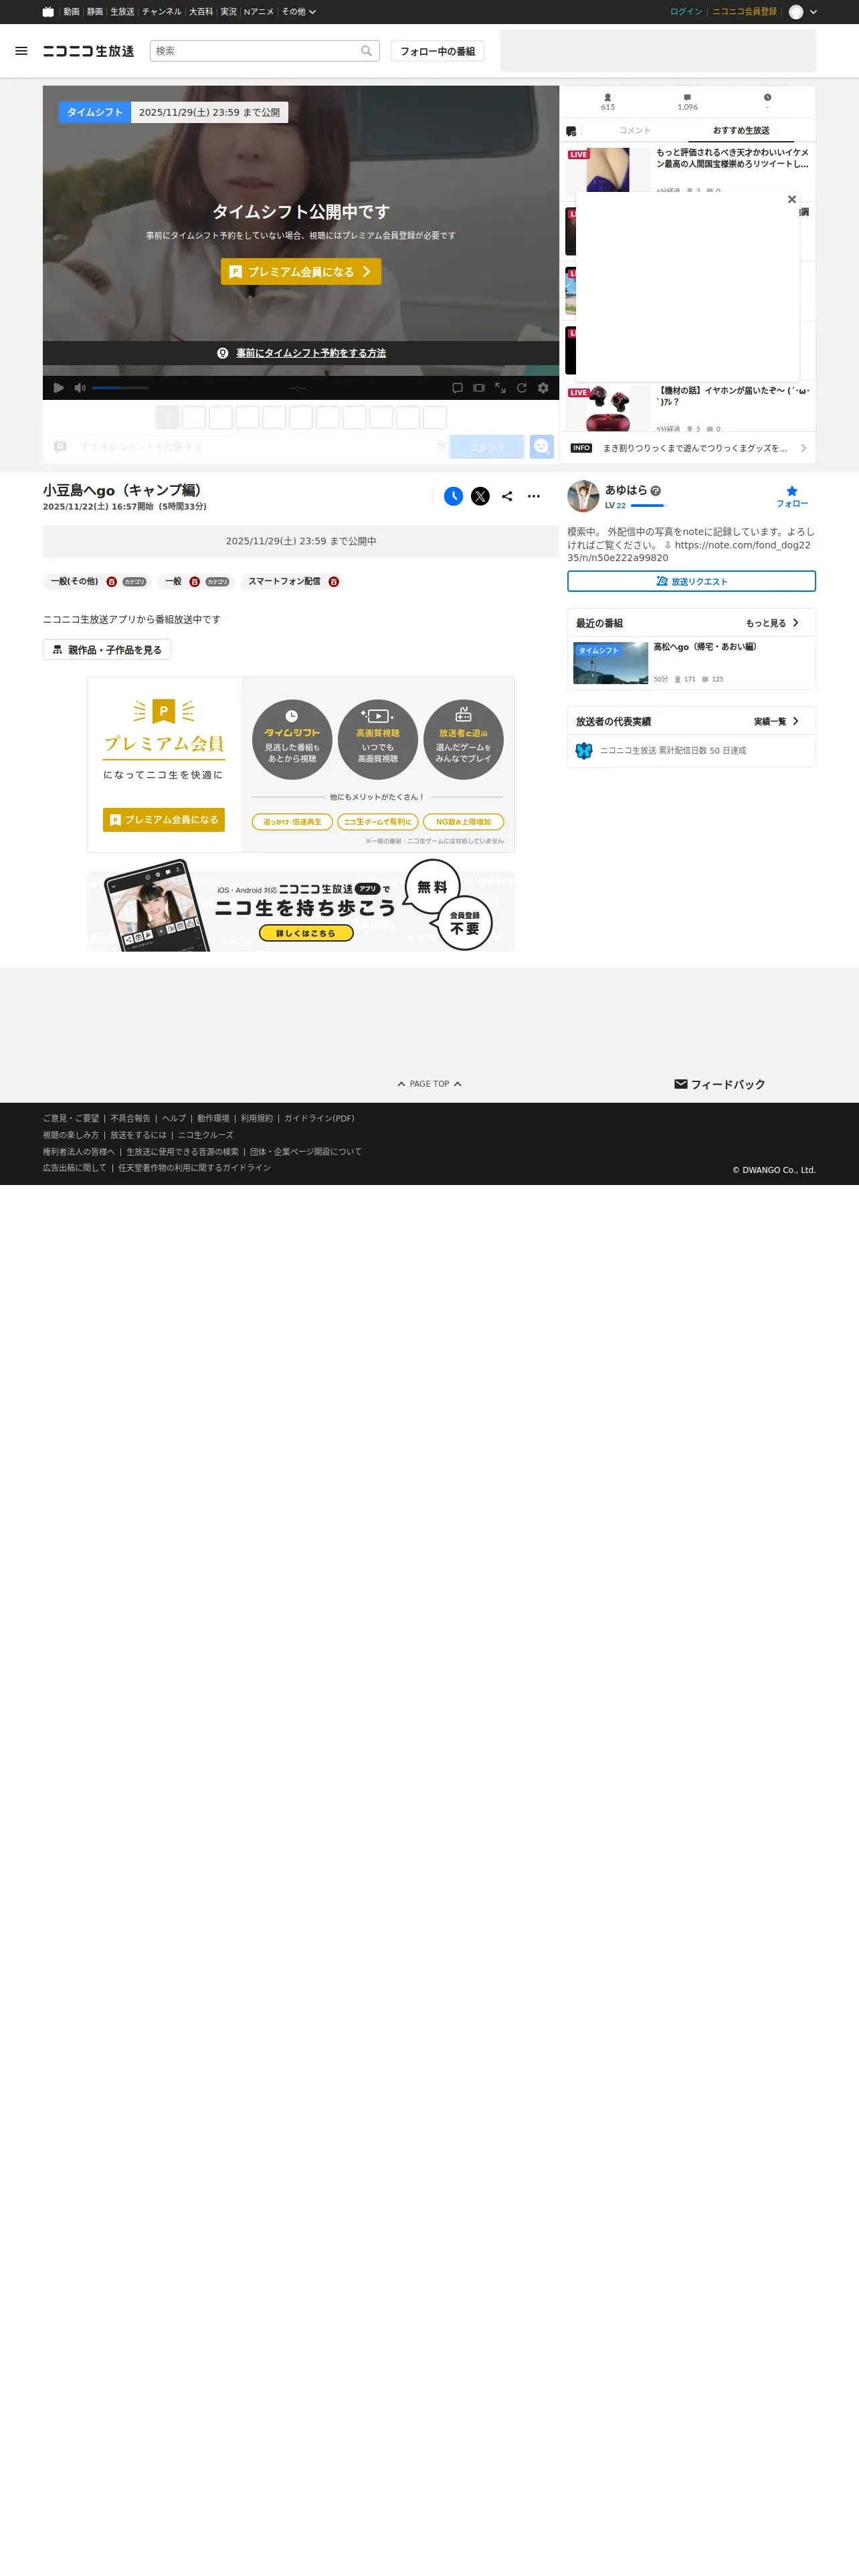Image resolution: width=859 pixels, height=2576 pixels.
Task: Open the hamburger side menu
Action: [21, 51]
